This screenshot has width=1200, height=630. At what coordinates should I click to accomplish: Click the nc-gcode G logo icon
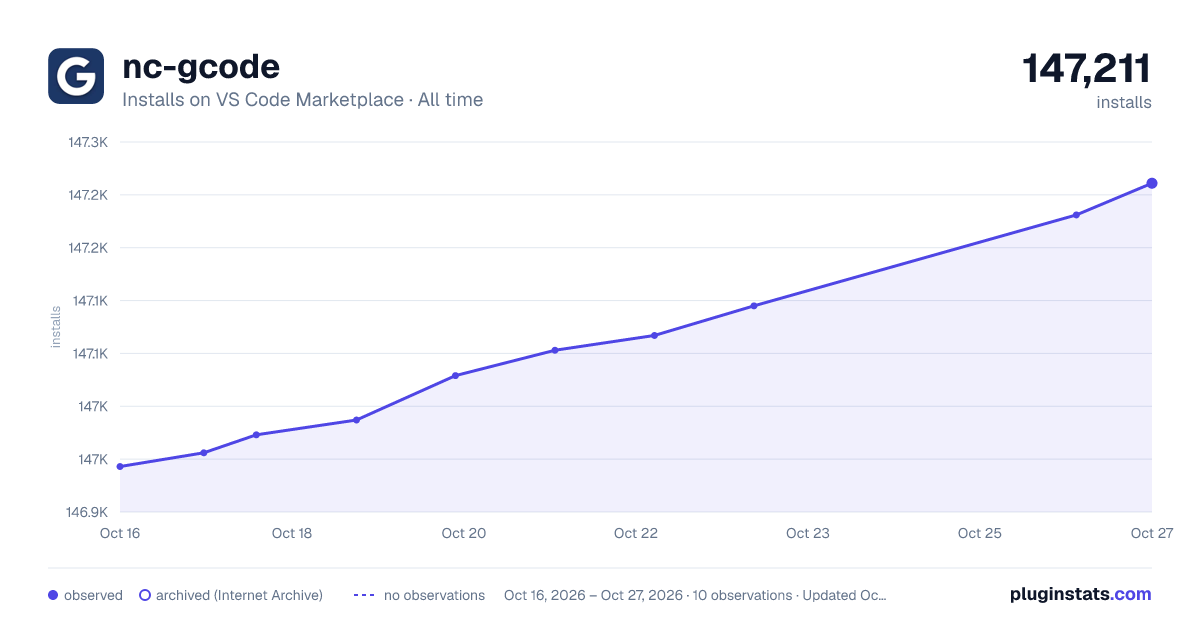point(76,76)
